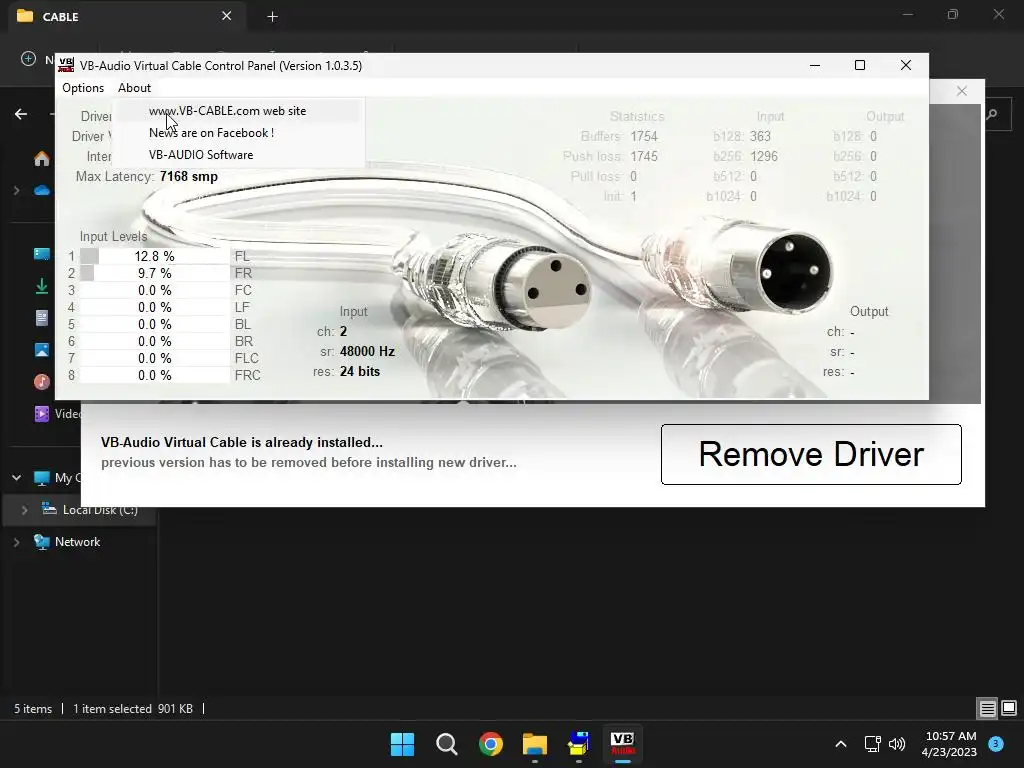Open the notification badge showing 3
This screenshot has width=1024, height=768.
996,743
